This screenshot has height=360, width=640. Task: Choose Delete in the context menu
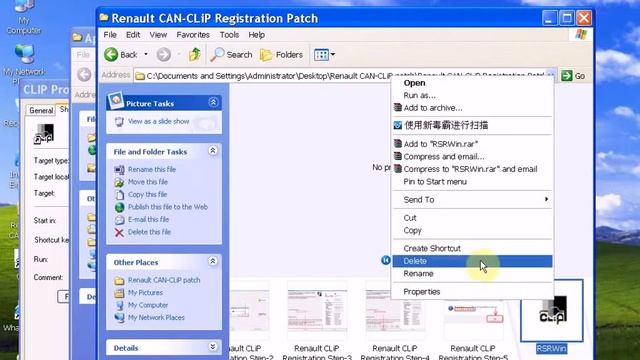pos(472,261)
